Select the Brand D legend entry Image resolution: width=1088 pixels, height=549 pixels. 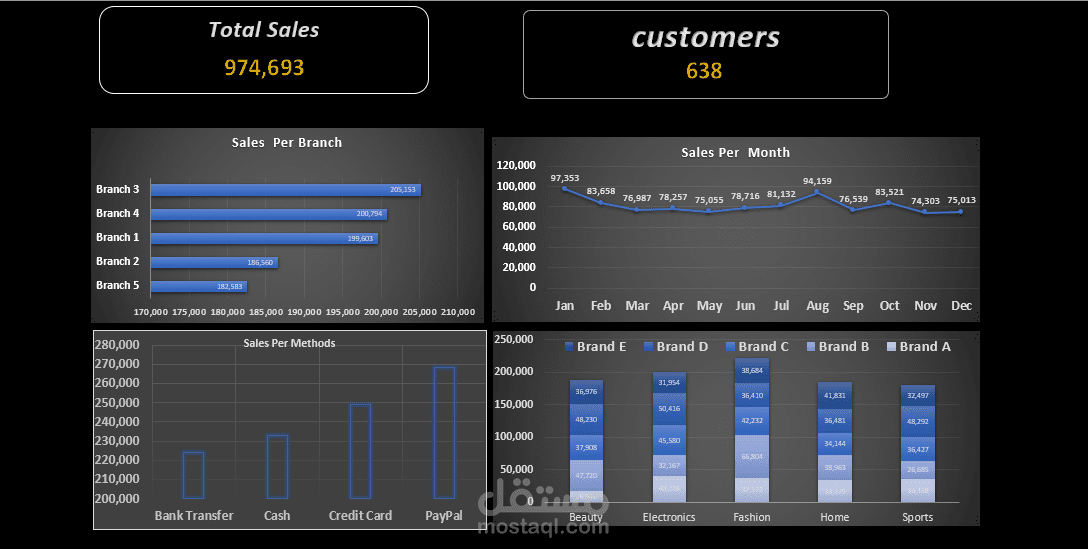pyautogui.click(x=676, y=346)
